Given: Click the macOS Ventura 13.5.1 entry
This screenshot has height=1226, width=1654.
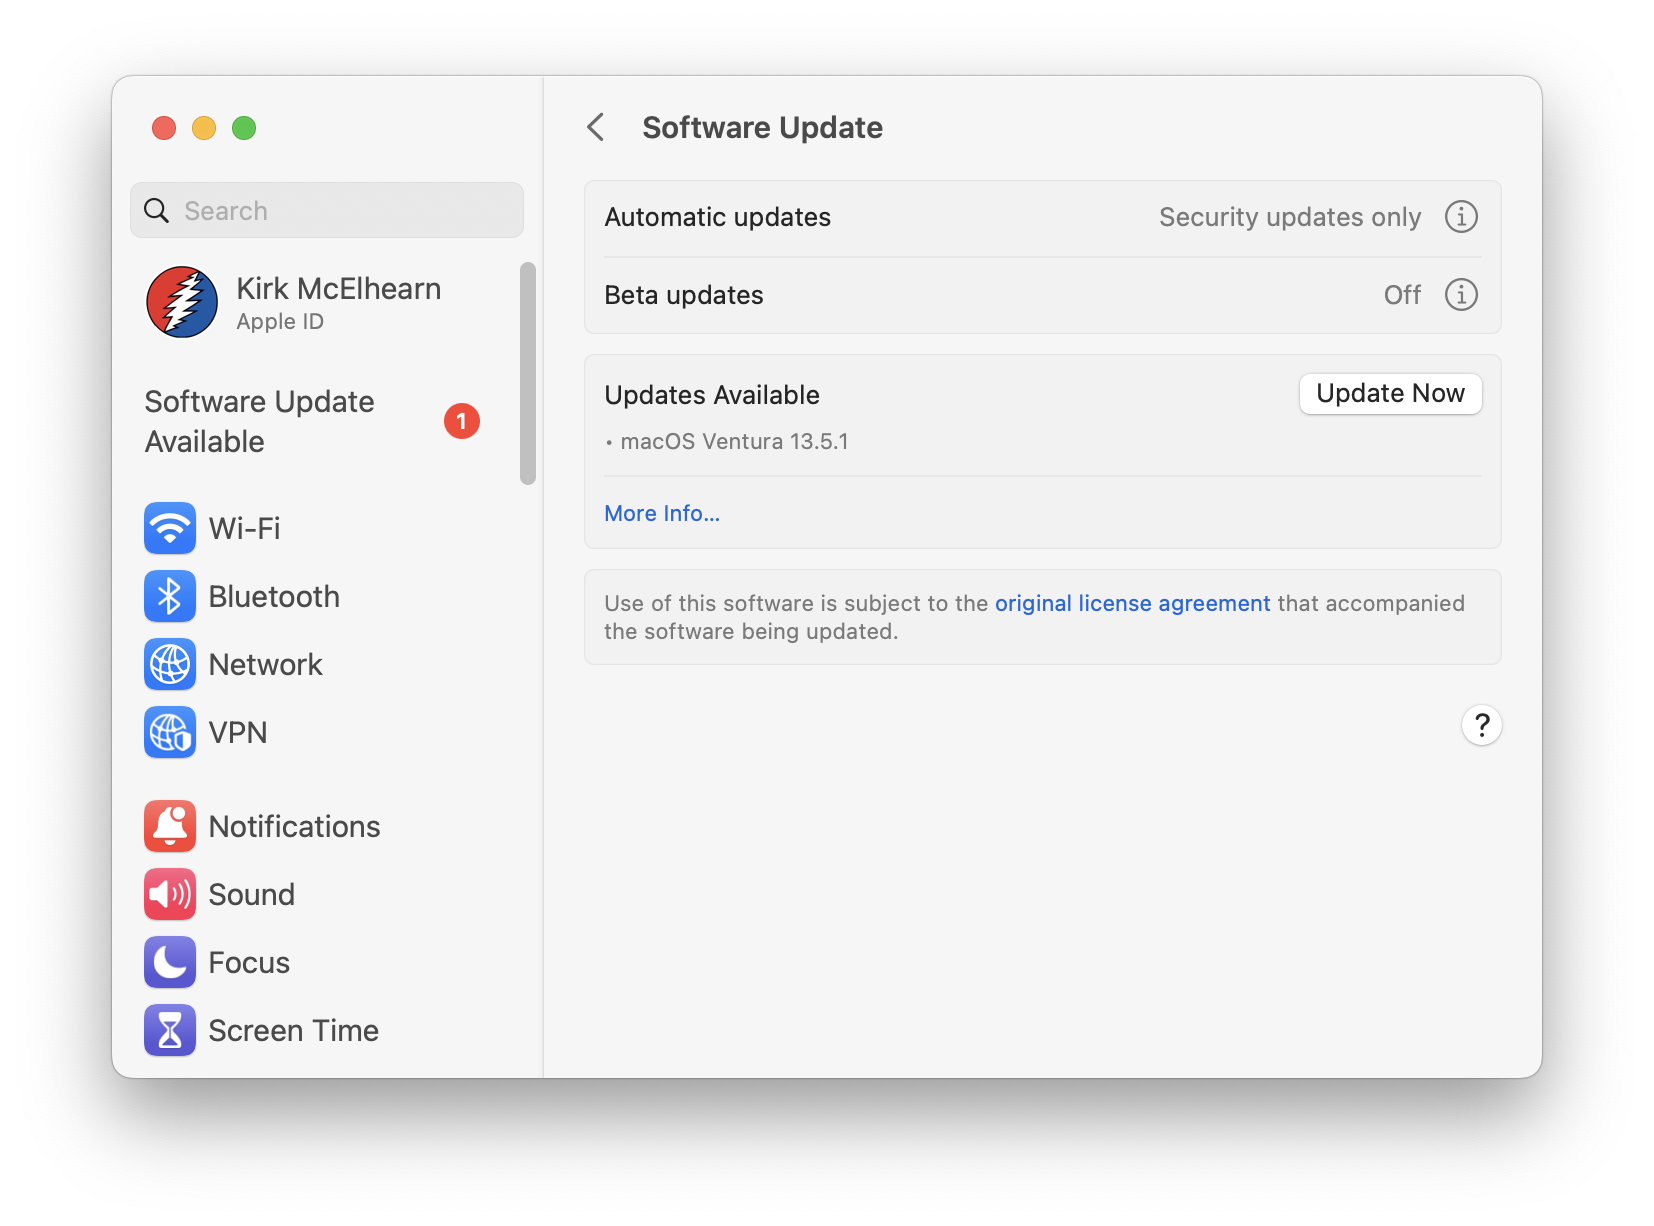Looking at the screenshot, I should pos(734,441).
